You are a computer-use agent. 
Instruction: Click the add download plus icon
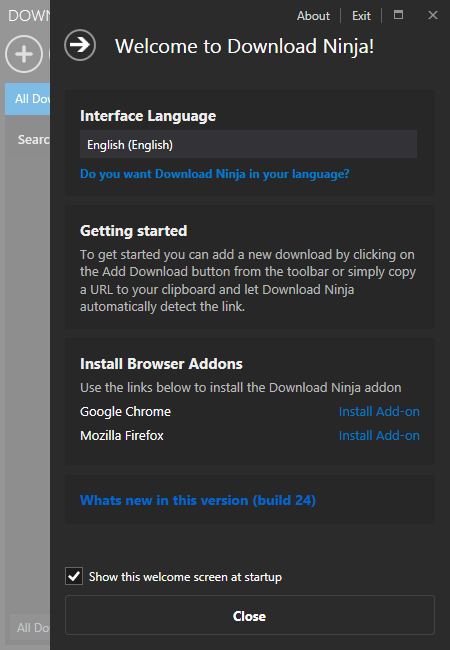tap(24, 54)
